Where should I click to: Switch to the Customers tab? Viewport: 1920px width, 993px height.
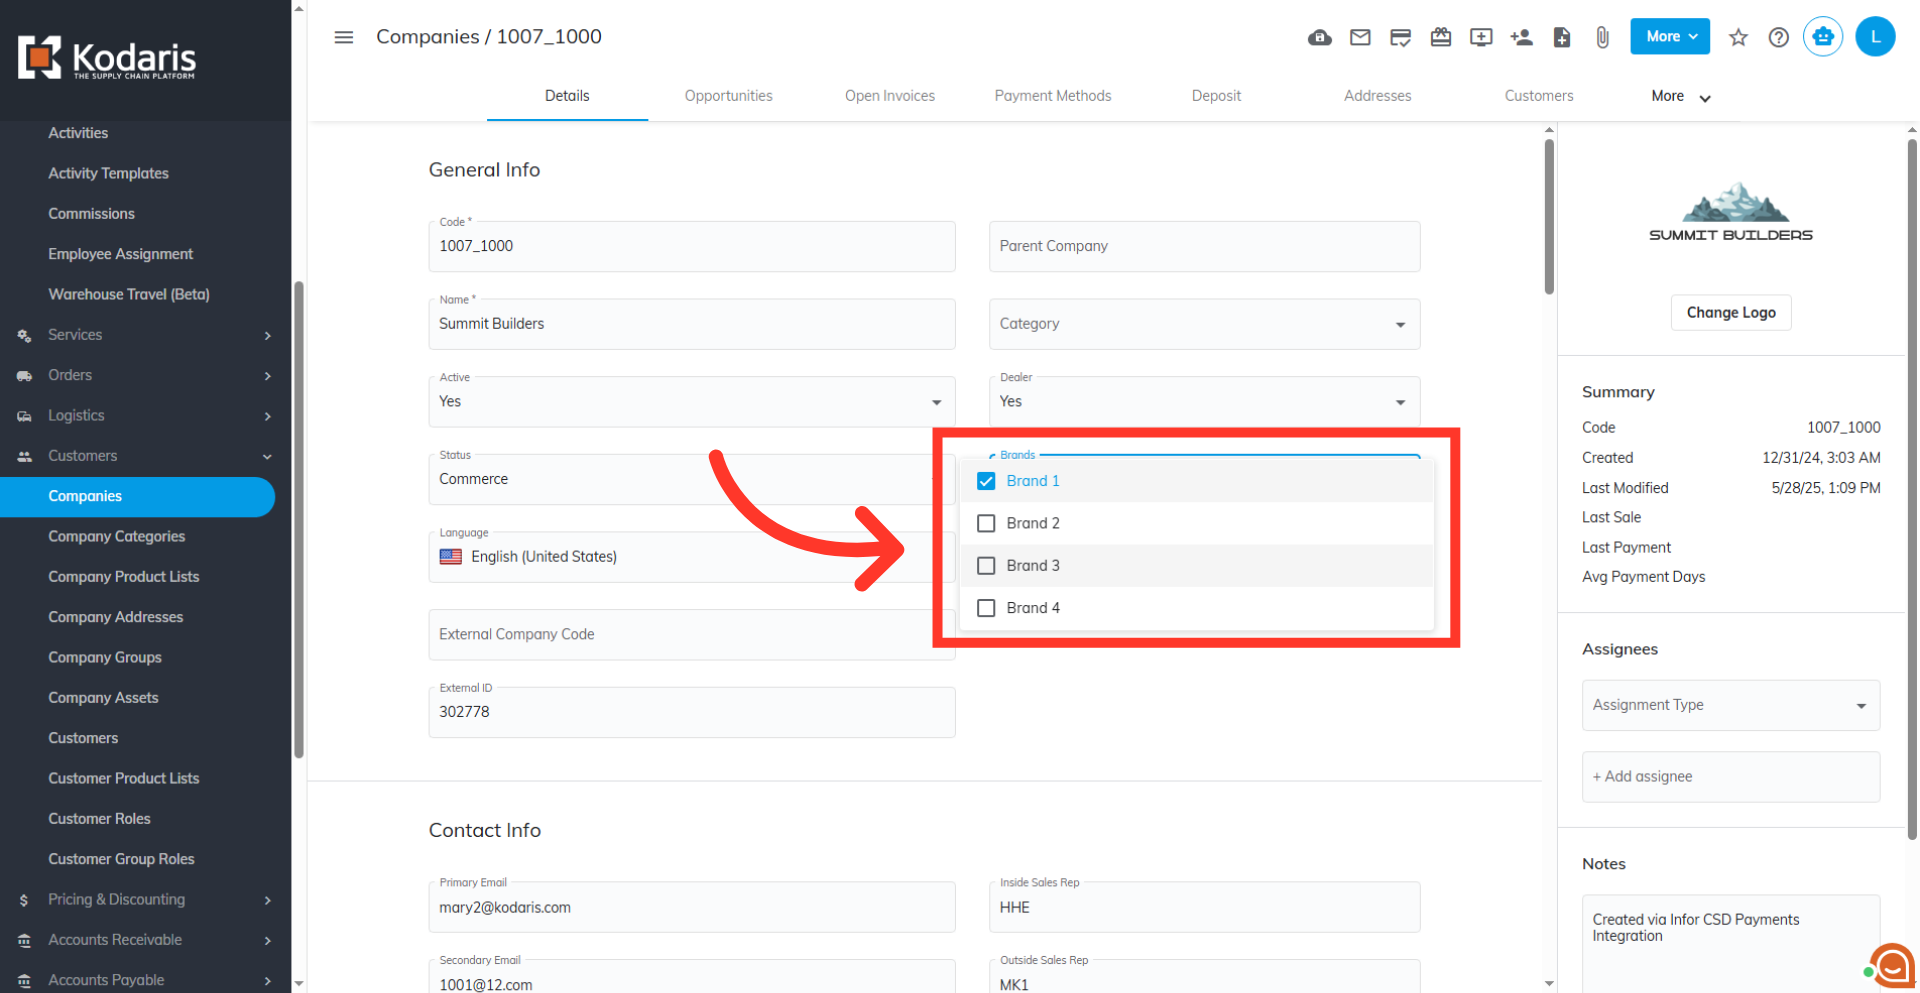click(x=1538, y=96)
